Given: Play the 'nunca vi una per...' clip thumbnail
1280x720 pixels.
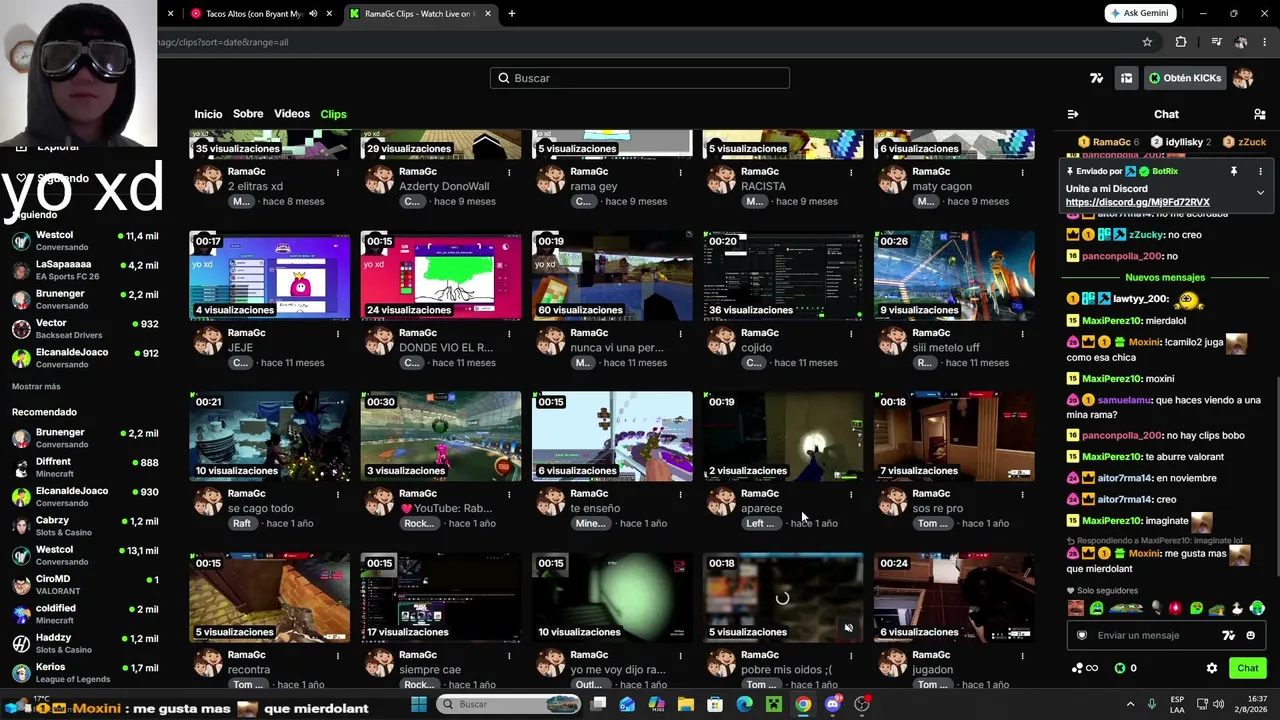Looking at the screenshot, I should 612,275.
